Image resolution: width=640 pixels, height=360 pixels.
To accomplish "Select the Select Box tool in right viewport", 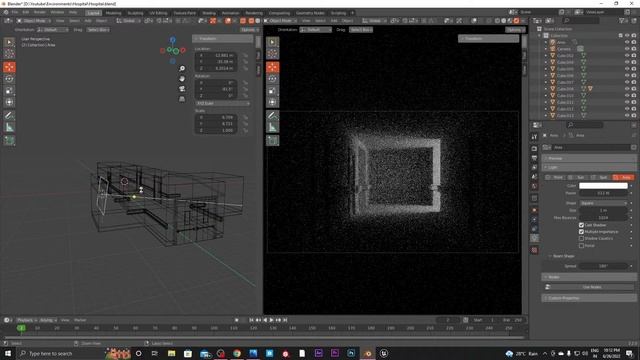I will [273, 42].
